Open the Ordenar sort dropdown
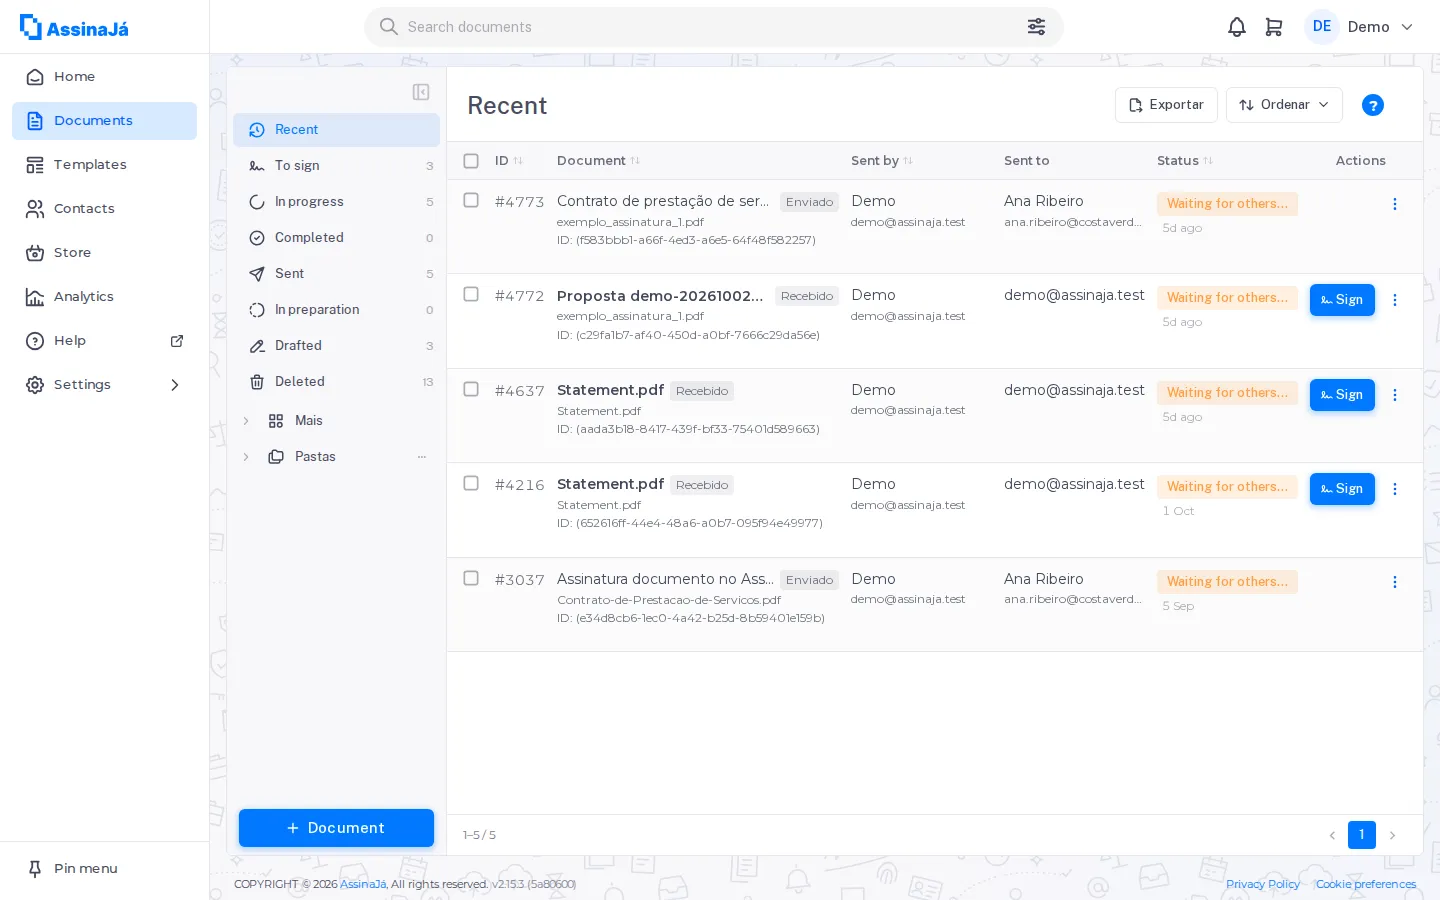The image size is (1440, 900). point(1284,105)
